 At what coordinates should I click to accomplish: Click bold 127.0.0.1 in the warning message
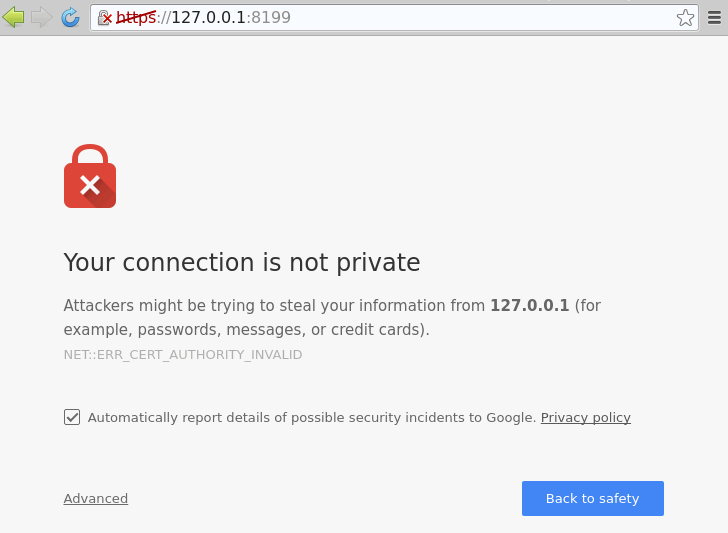click(529, 306)
